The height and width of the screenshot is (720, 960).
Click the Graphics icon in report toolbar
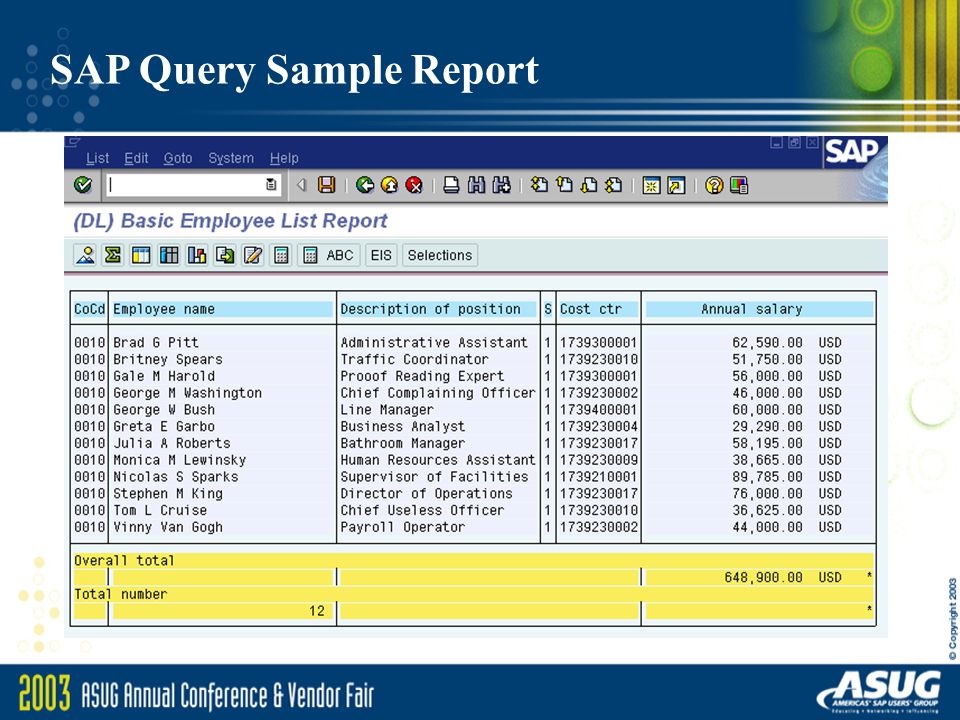tap(85, 255)
